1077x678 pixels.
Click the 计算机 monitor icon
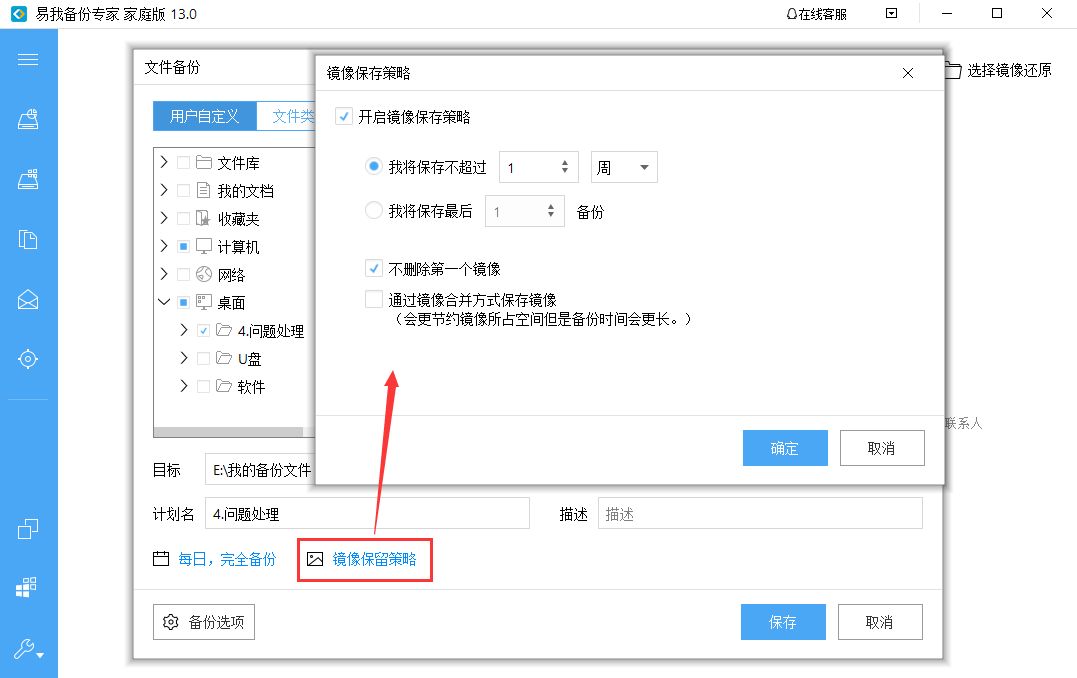pyautogui.click(x=203, y=246)
